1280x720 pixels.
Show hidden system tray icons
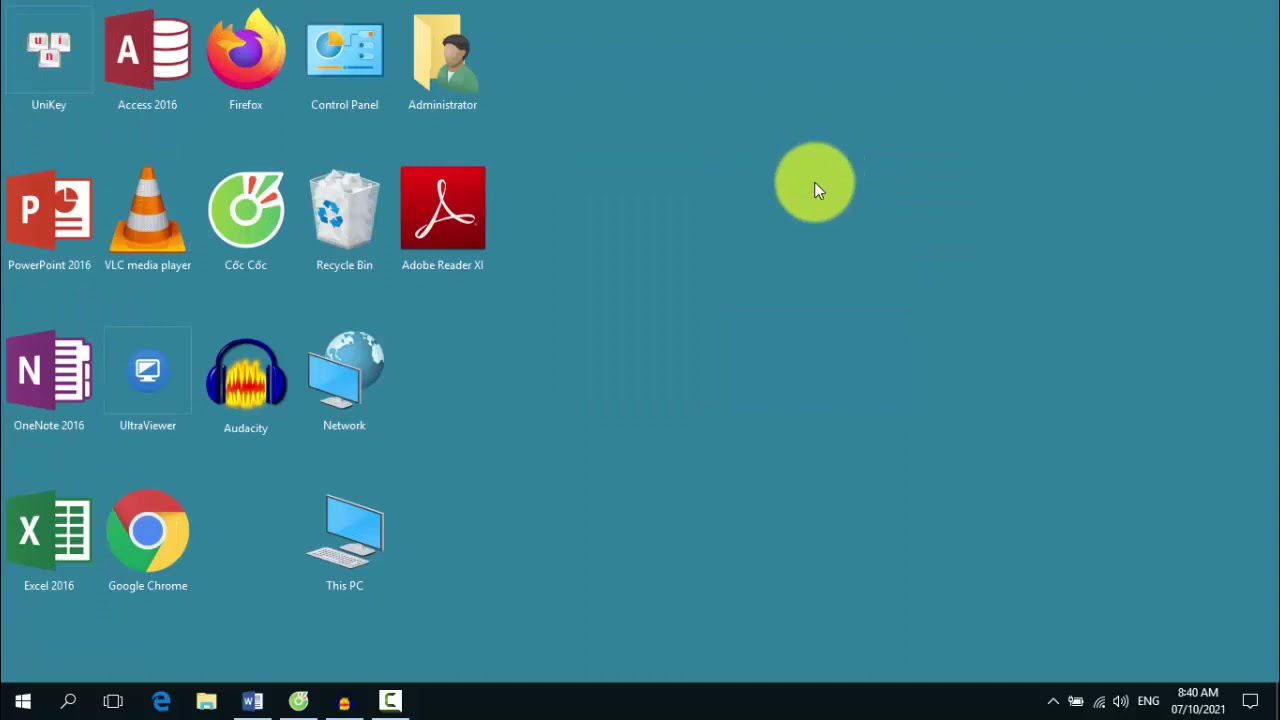tap(1053, 701)
